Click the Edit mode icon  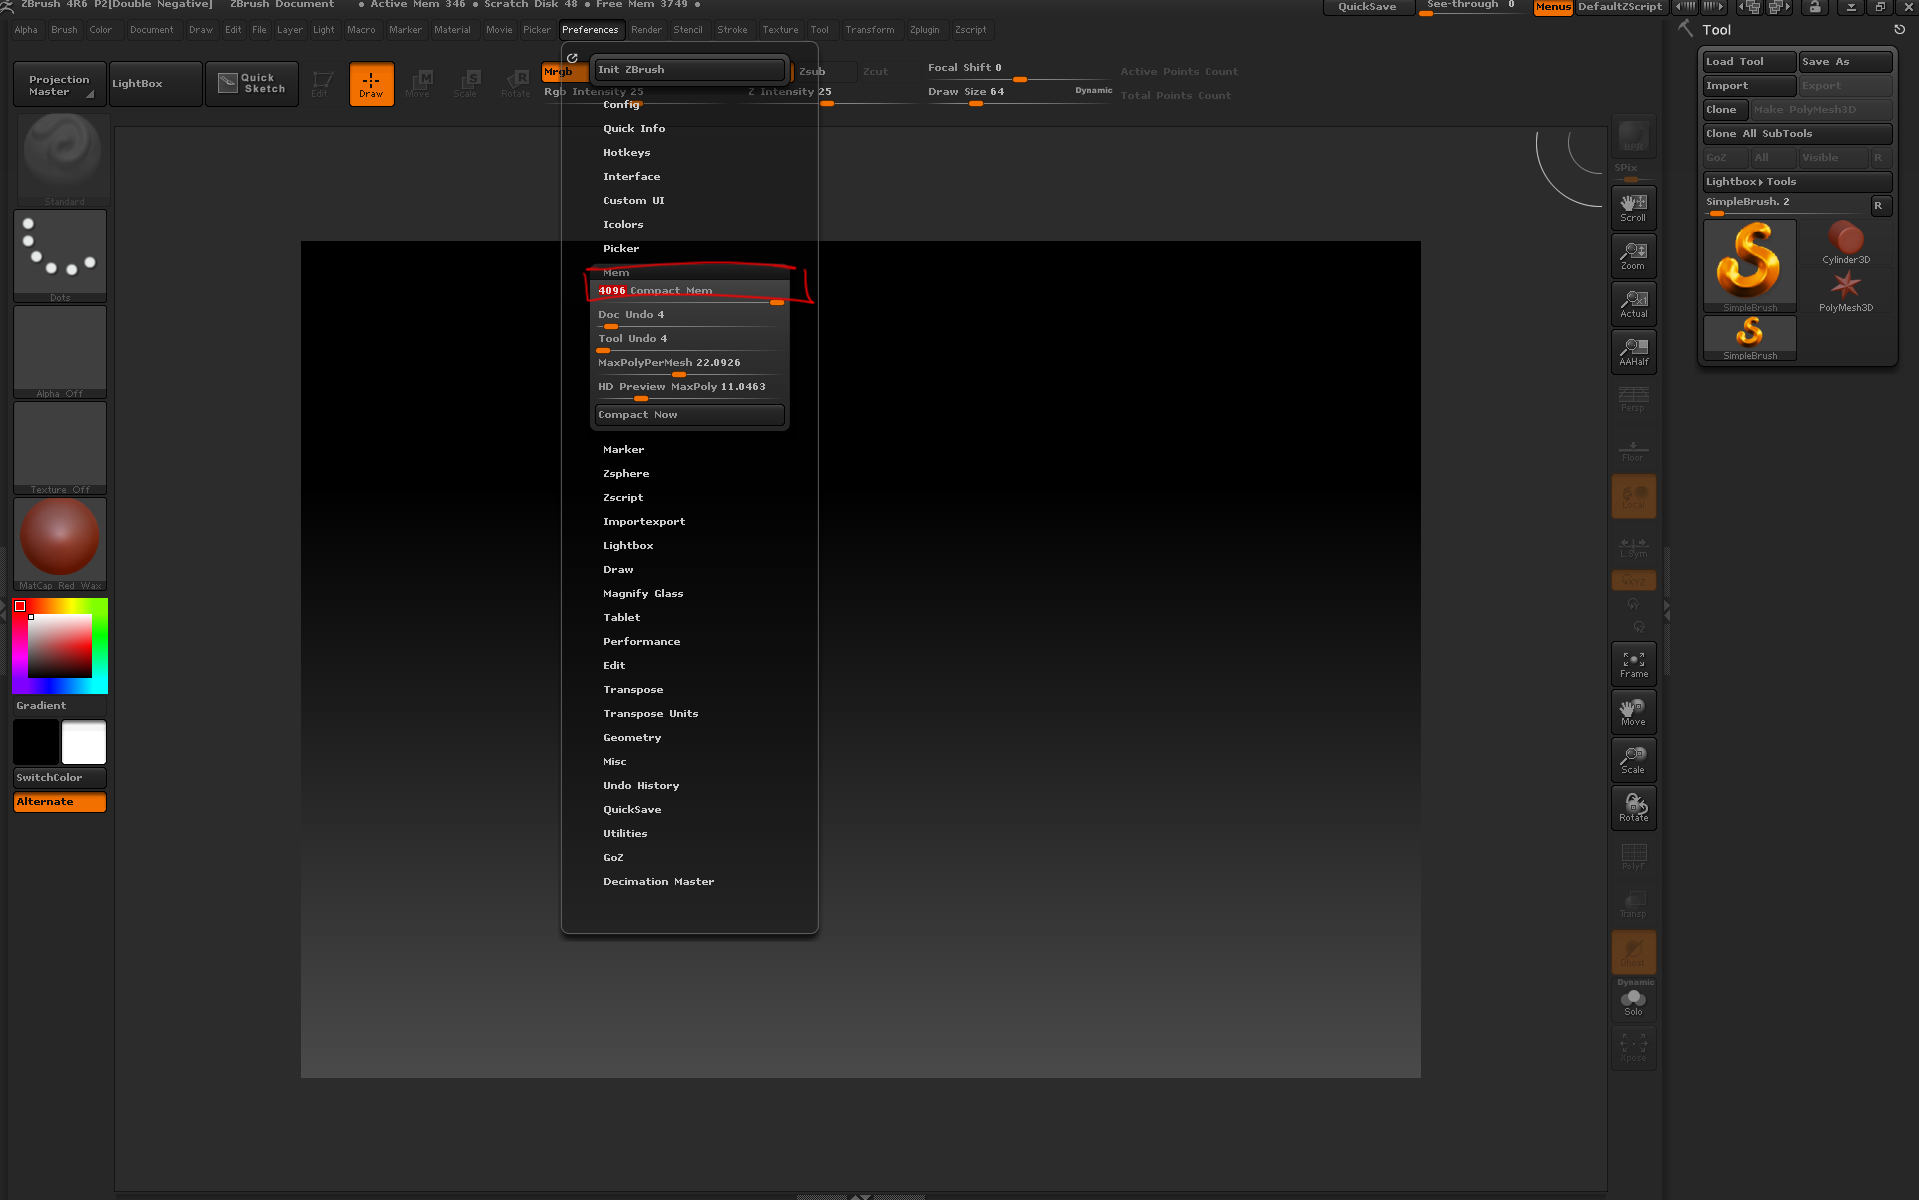click(320, 83)
